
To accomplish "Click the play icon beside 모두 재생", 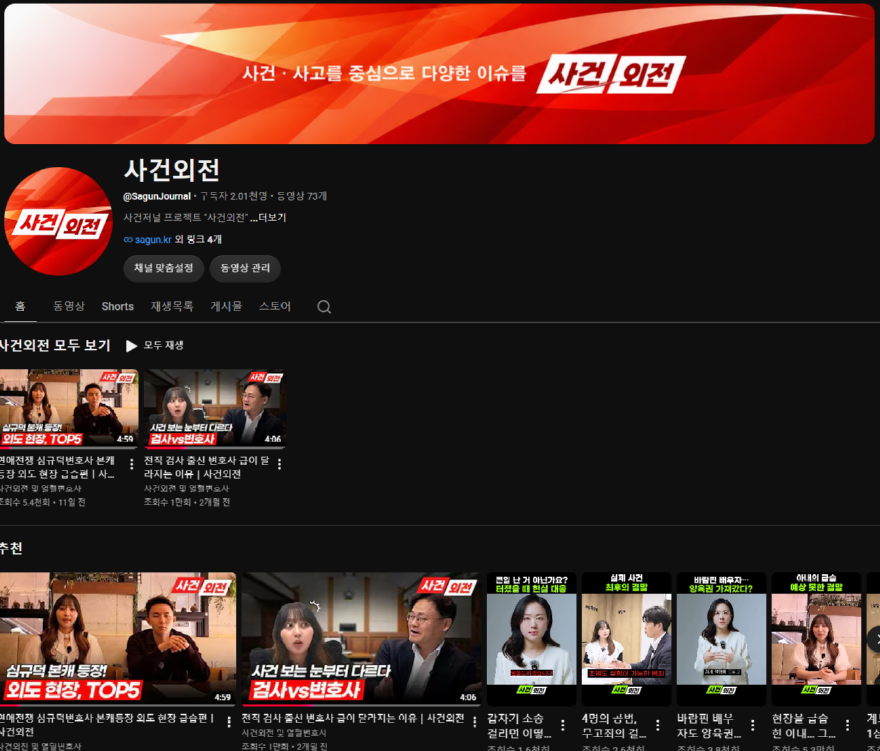I will tap(131, 346).
